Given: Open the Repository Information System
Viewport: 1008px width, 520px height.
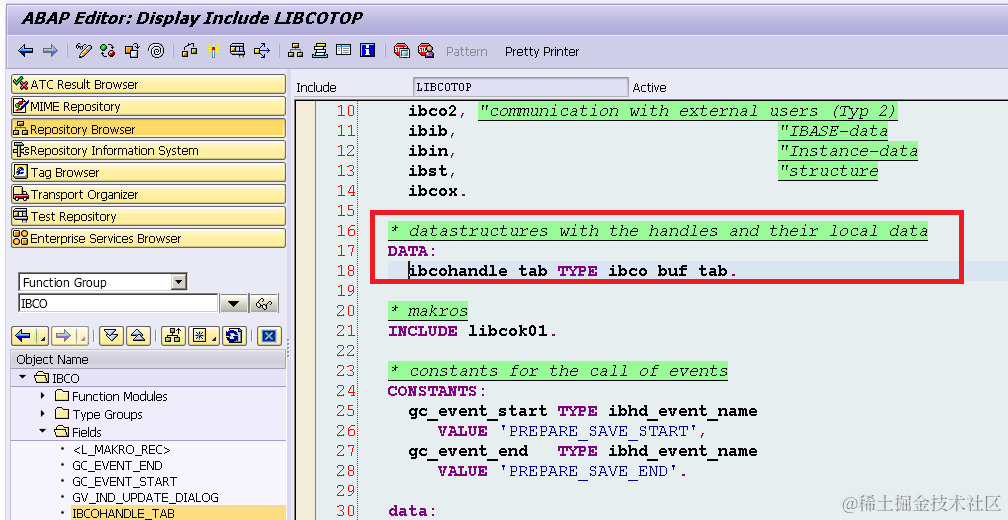Looking at the screenshot, I should (148, 150).
